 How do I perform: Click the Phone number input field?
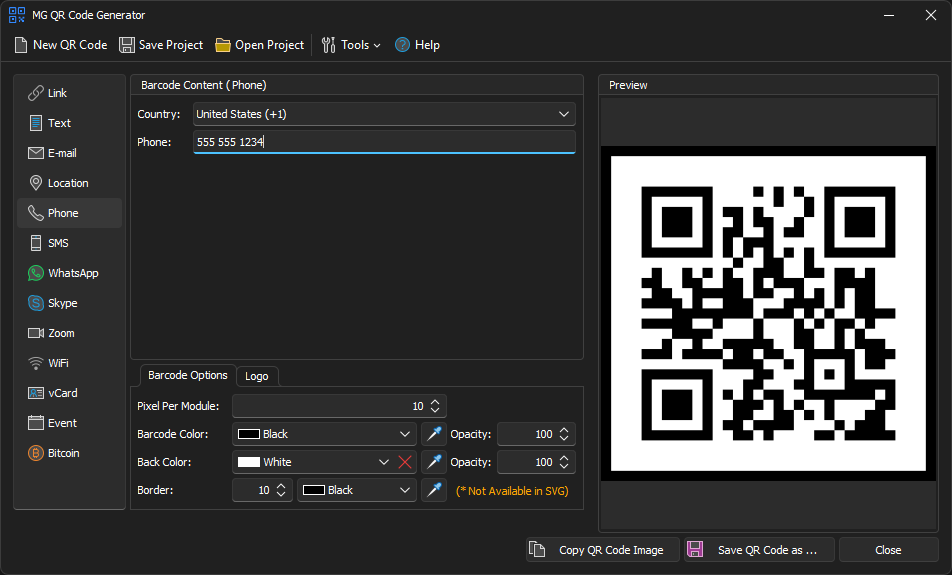click(x=384, y=142)
